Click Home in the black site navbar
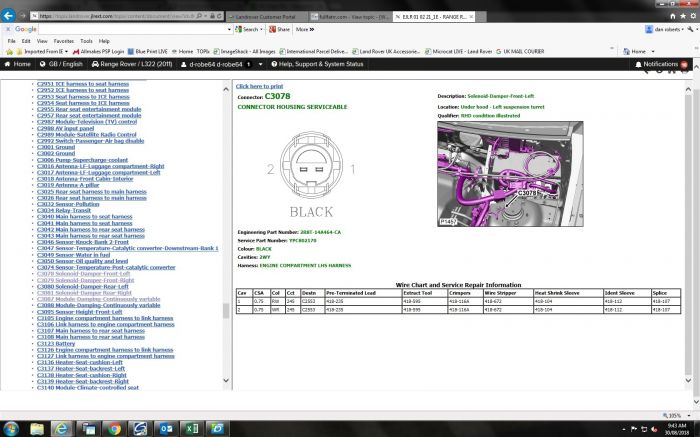Viewport: 700px width, 437px height. coord(18,64)
